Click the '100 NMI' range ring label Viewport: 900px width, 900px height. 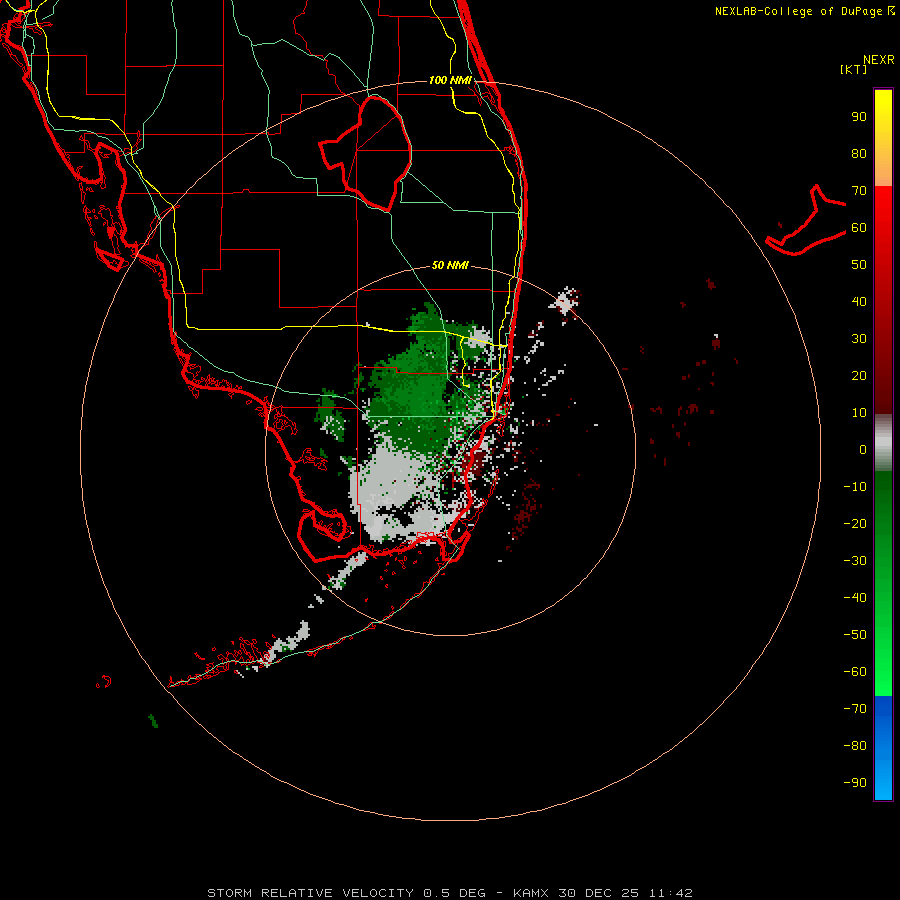[450, 80]
